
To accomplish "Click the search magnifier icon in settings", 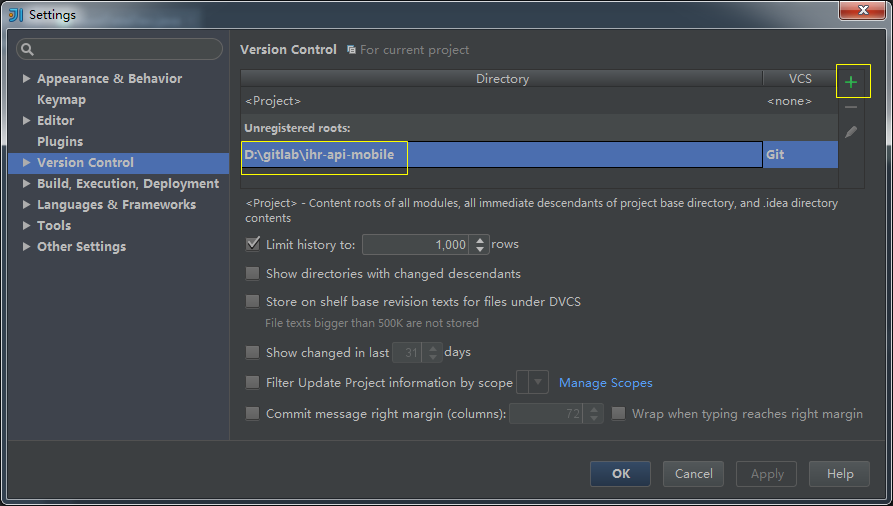I will tap(27, 50).
